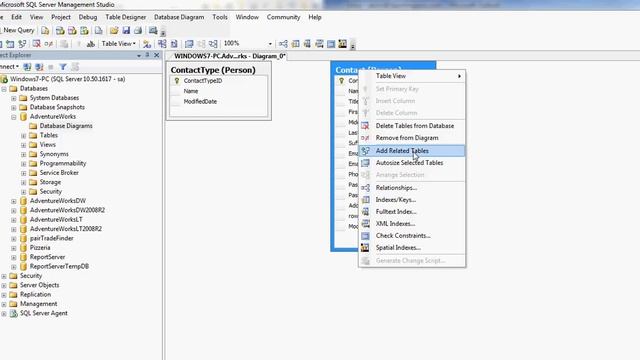640x360 pixels.
Task: Click Remove from Diagram toolbar icon
Action: coord(49,44)
